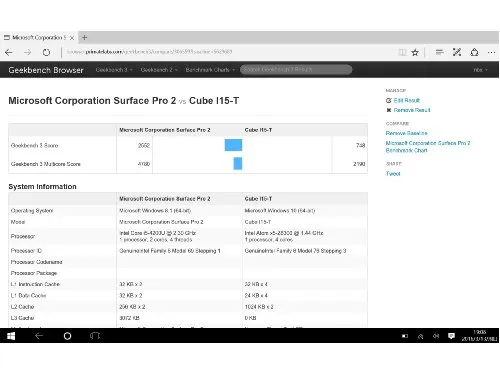The height and width of the screenshot is (375, 500).
Task: Close the Microsoft Corporation tab
Action: point(72,38)
